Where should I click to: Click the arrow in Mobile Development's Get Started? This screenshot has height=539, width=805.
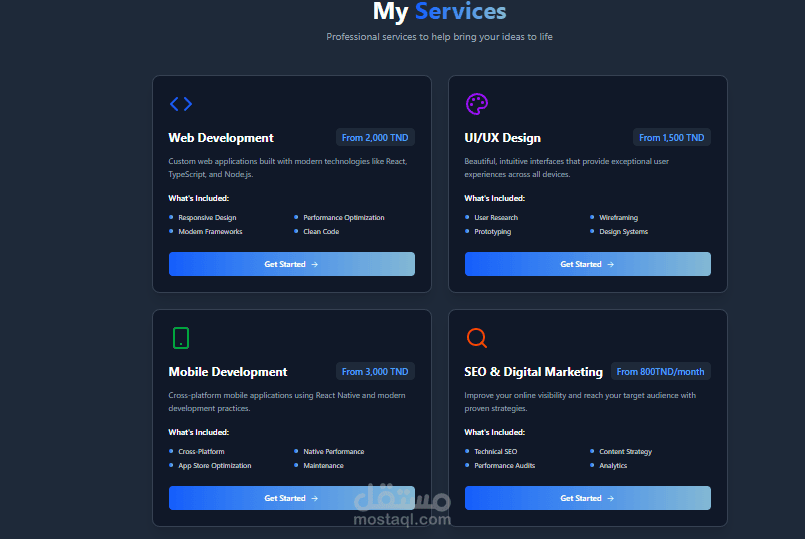pyautogui.click(x=315, y=498)
